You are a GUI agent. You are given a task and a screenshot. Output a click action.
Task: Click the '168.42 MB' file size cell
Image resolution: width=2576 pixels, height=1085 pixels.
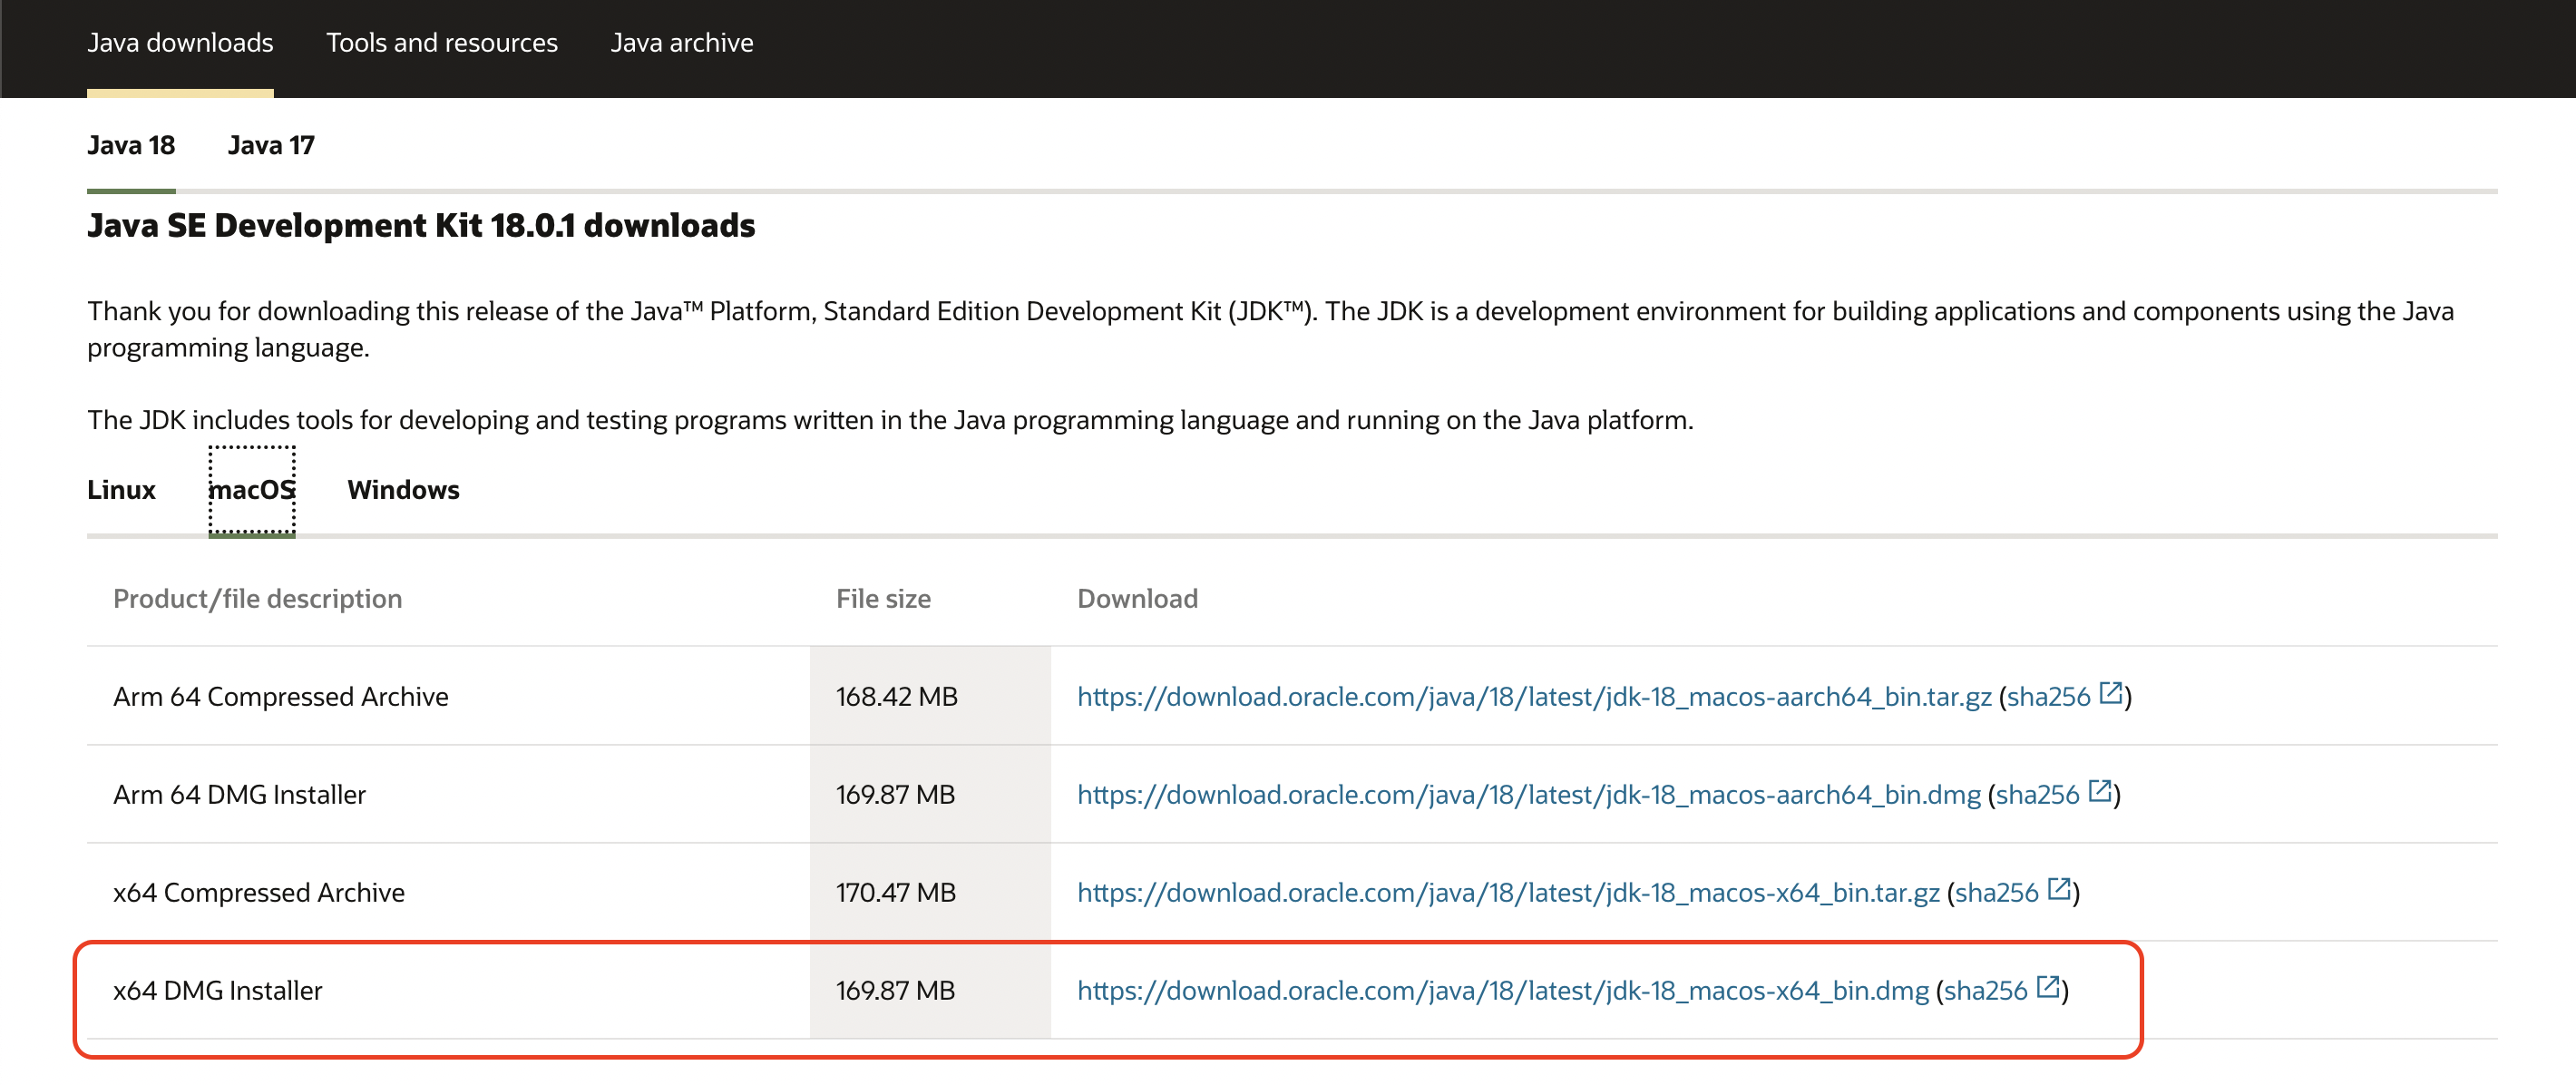coord(930,696)
